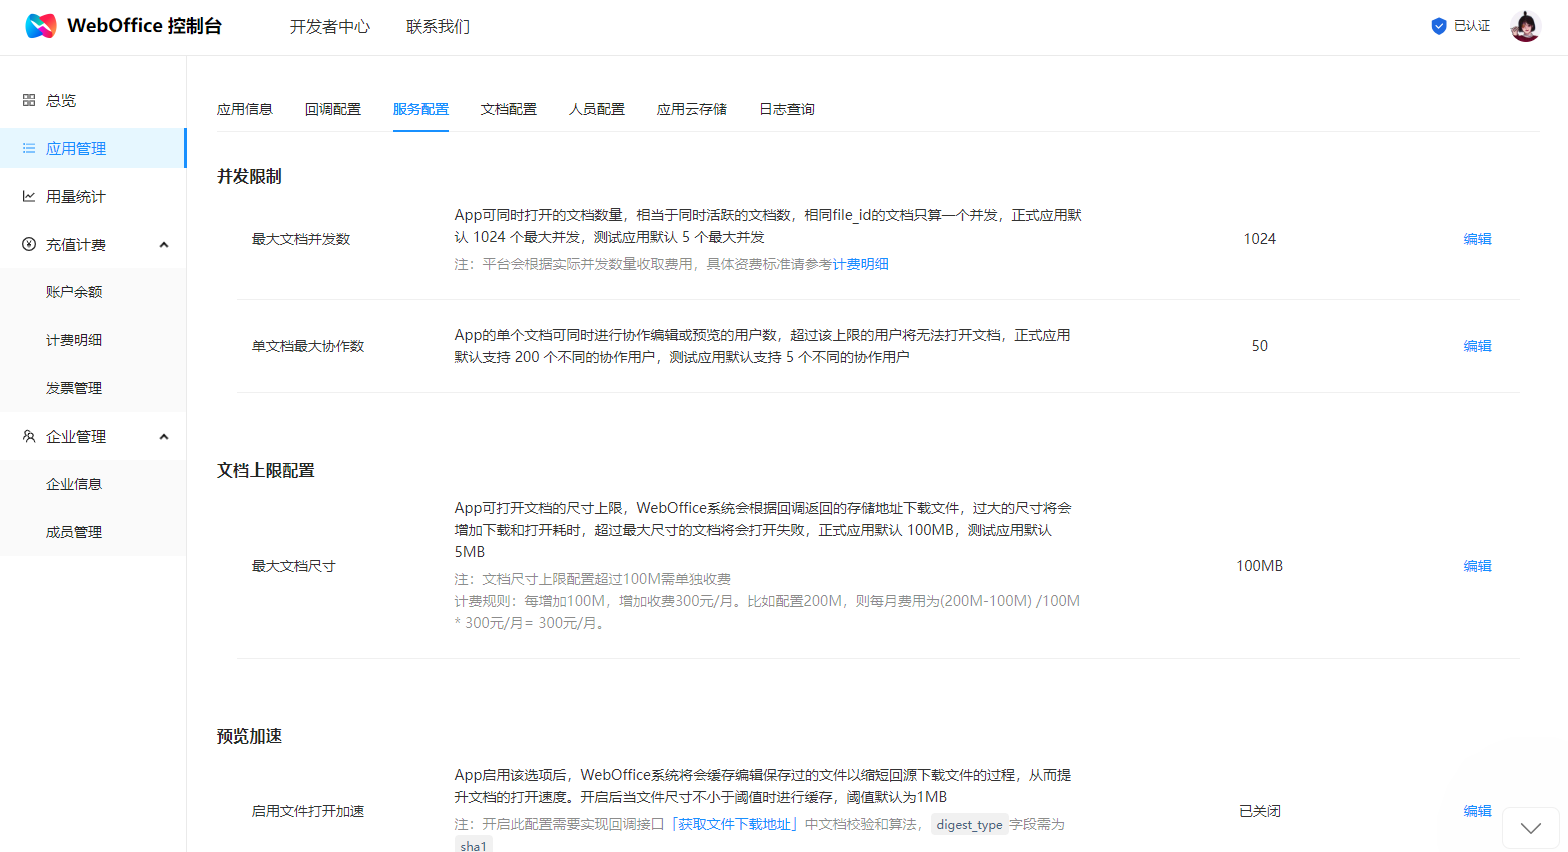
Task: Click the 总览 grid icon
Action: click(x=29, y=100)
